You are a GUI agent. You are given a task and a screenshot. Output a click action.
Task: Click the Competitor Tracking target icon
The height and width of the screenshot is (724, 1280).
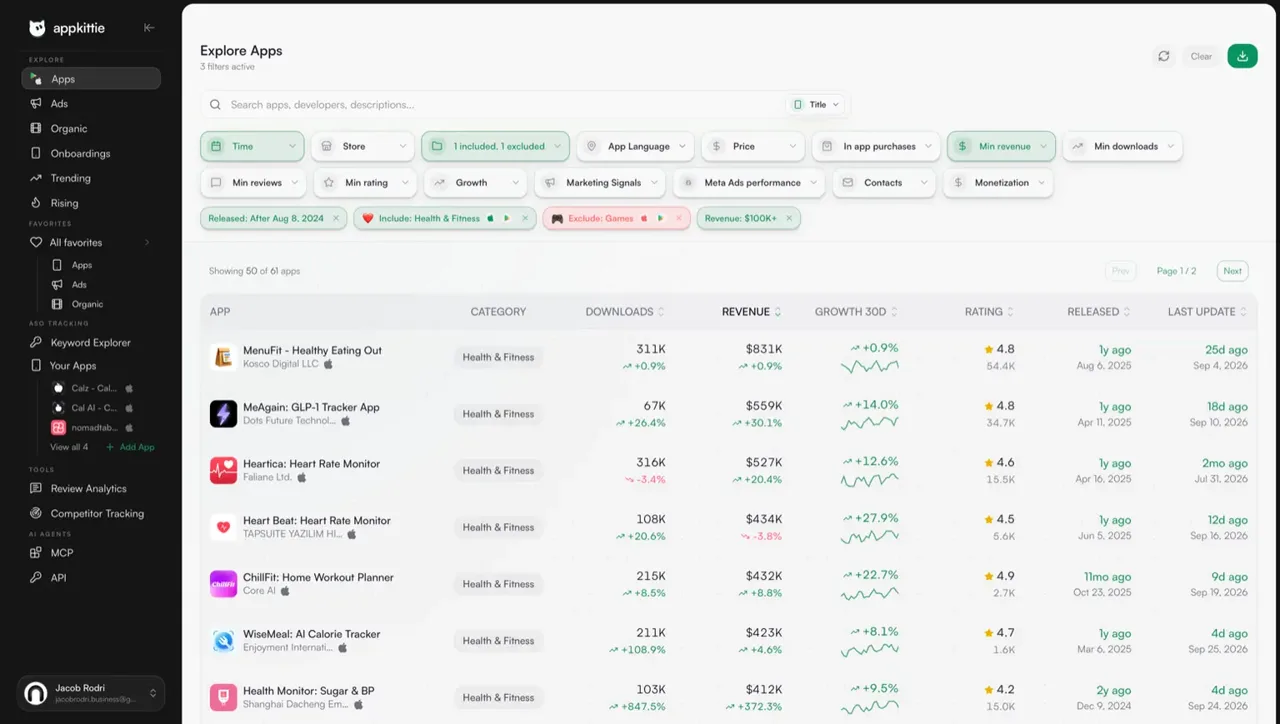tap(36, 513)
